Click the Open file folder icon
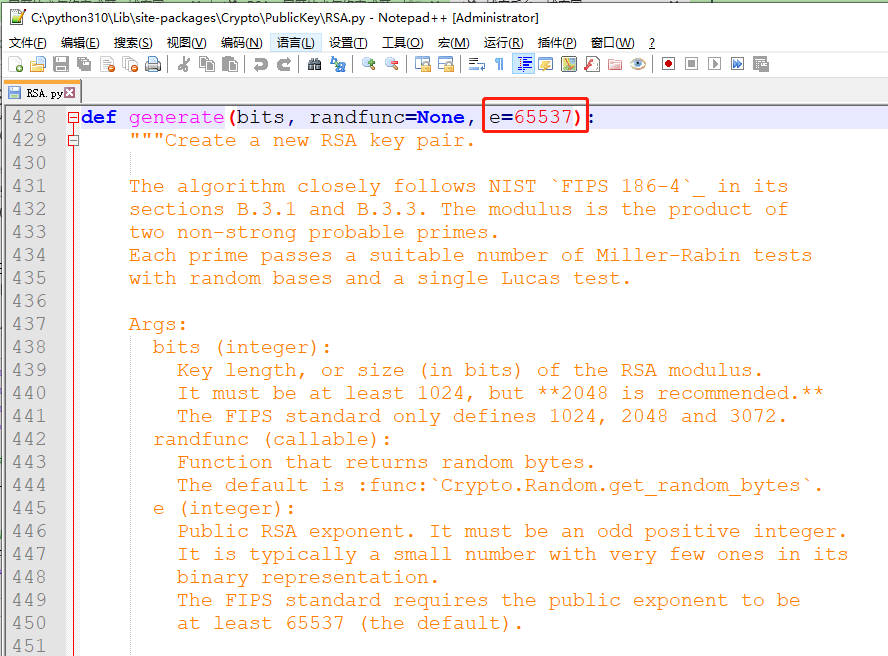Image resolution: width=888 pixels, height=656 pixels. pyautogui.click(x=38, y=65)
